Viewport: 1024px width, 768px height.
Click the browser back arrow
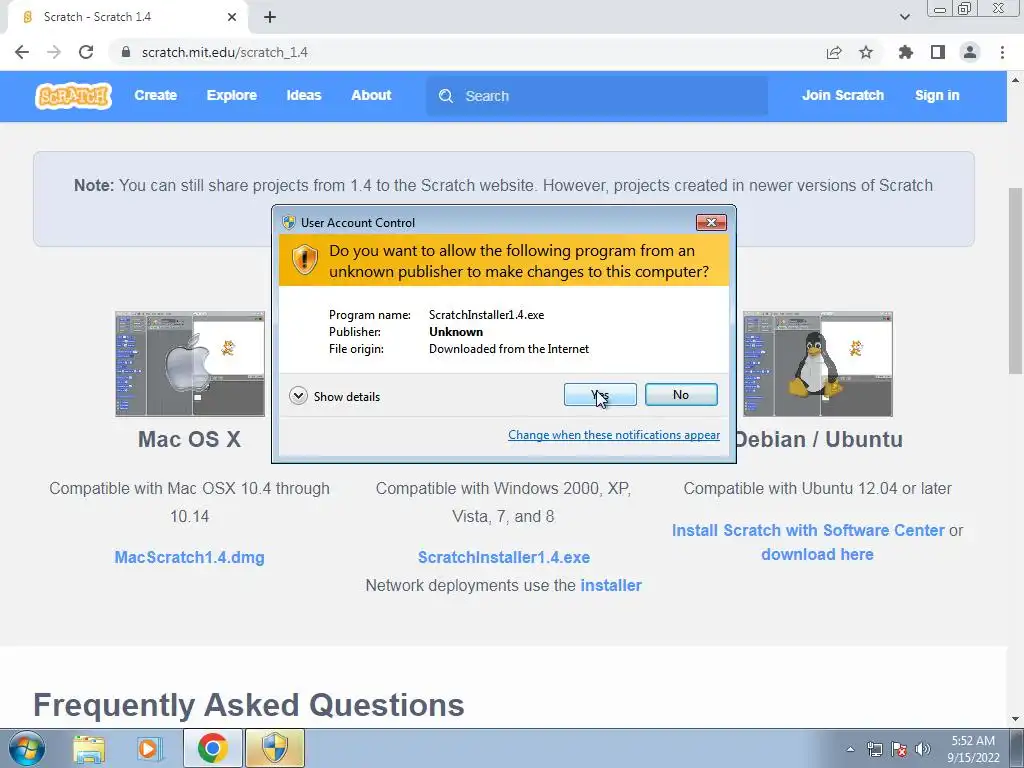coord(22,52)
